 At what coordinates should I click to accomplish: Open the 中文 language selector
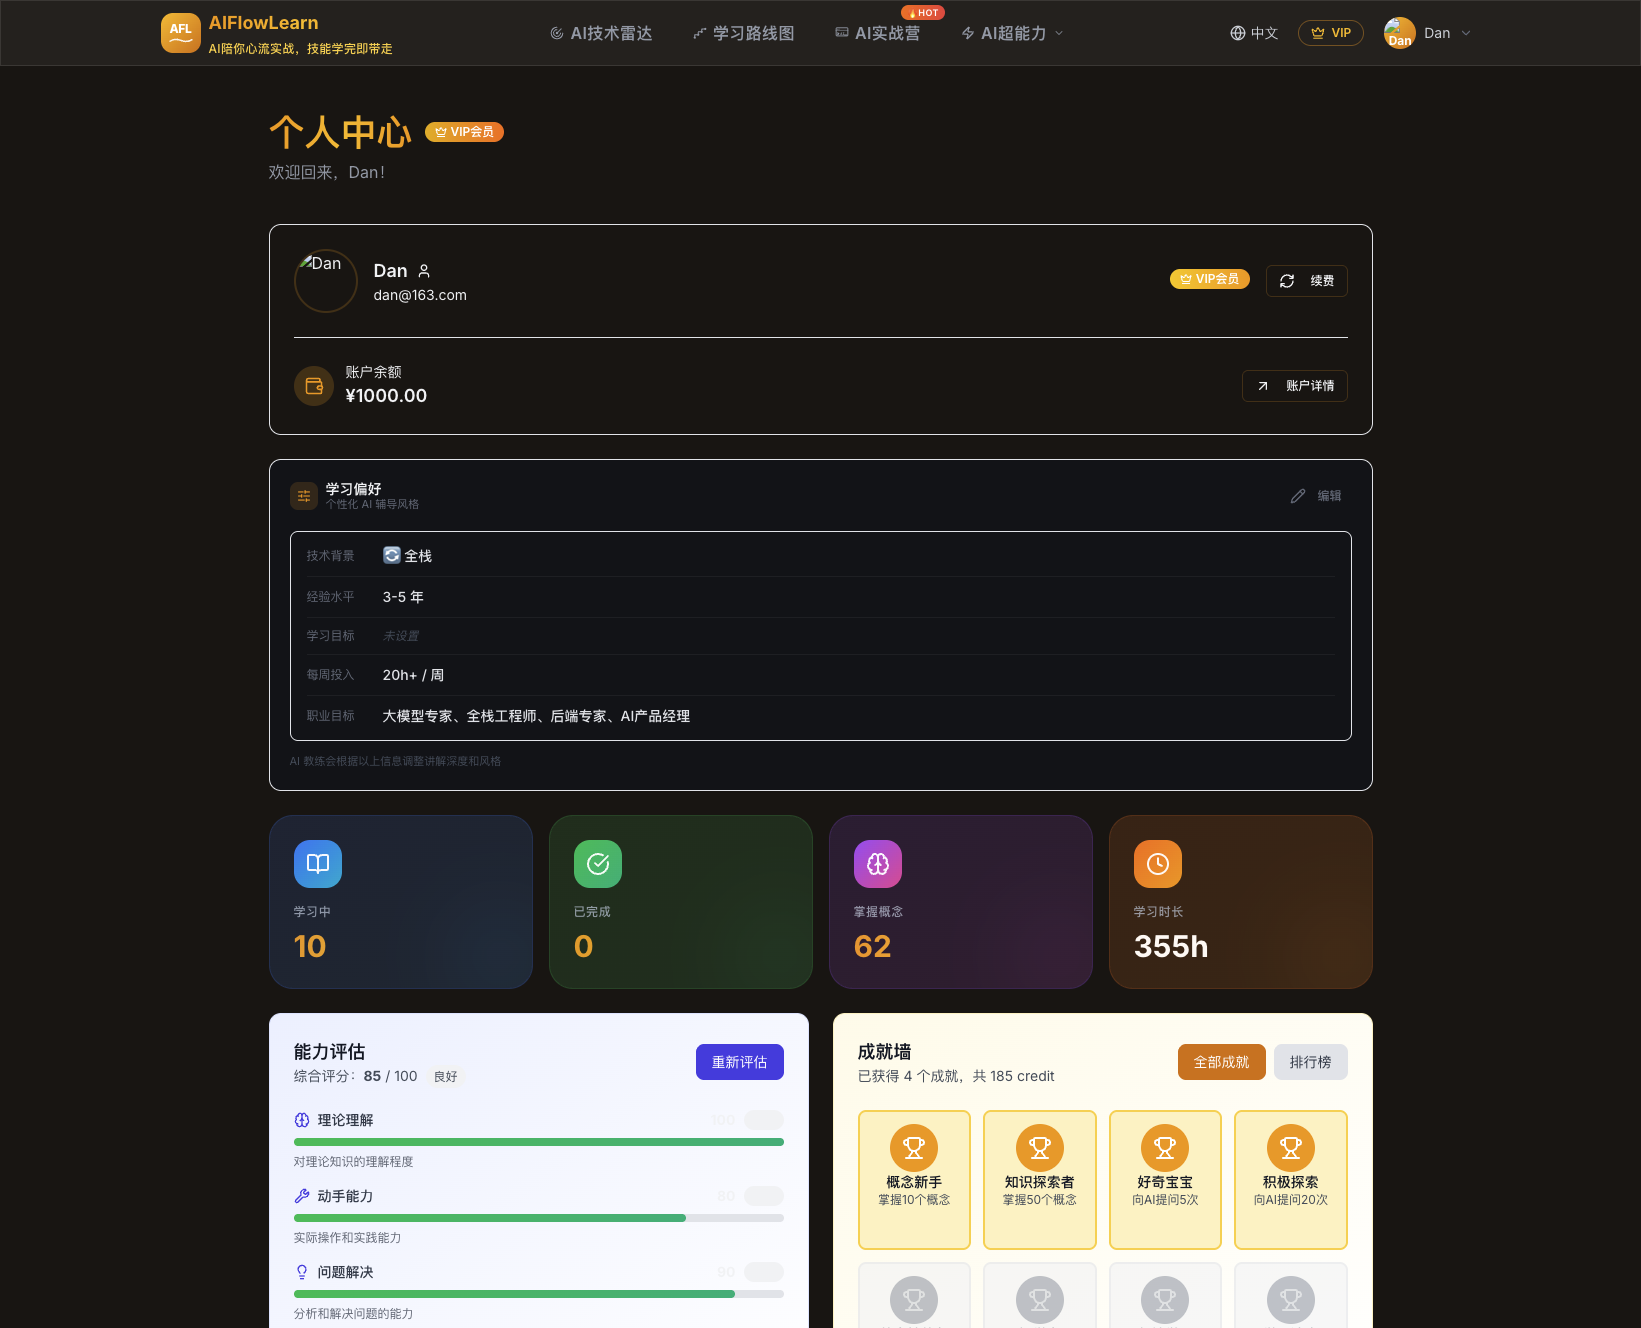[1254, 33]
